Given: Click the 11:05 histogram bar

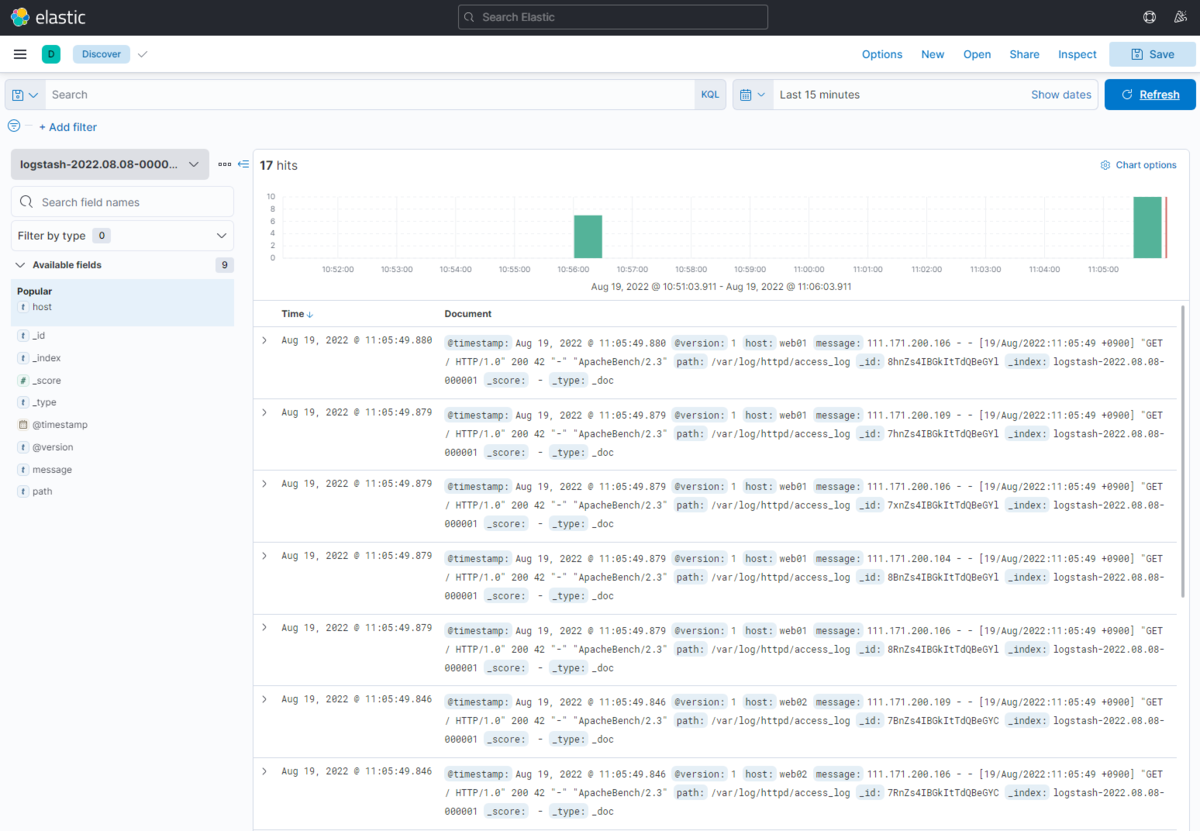Looking at the screenshot, I should pos(1147,227).
